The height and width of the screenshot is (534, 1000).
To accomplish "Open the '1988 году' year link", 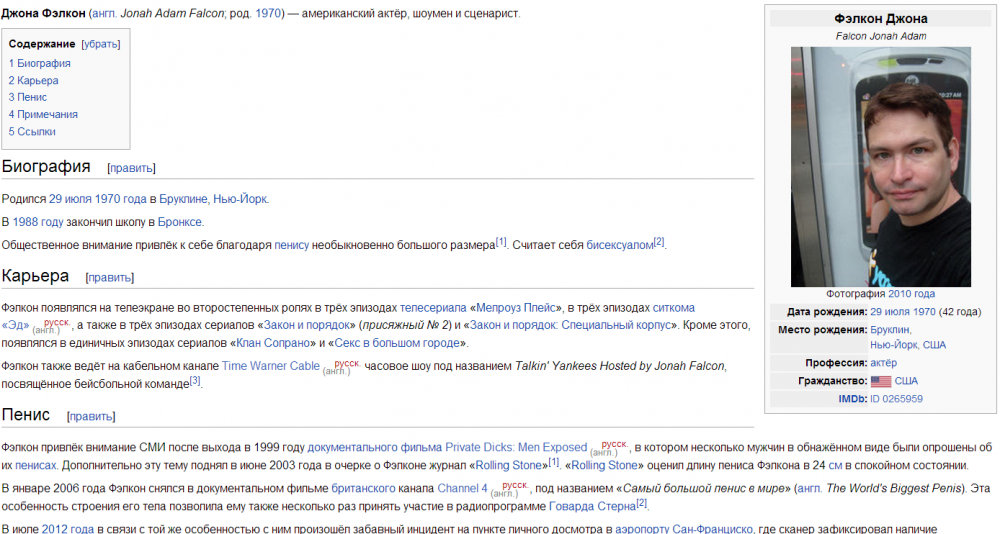I will [x=38, y=222].
